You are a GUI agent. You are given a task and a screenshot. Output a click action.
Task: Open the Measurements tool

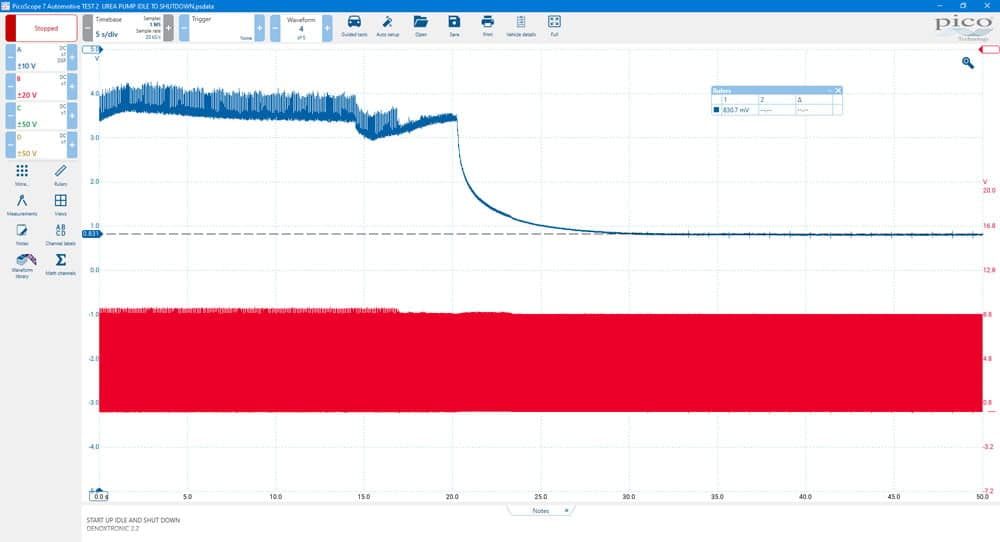[x=22, y=205]
